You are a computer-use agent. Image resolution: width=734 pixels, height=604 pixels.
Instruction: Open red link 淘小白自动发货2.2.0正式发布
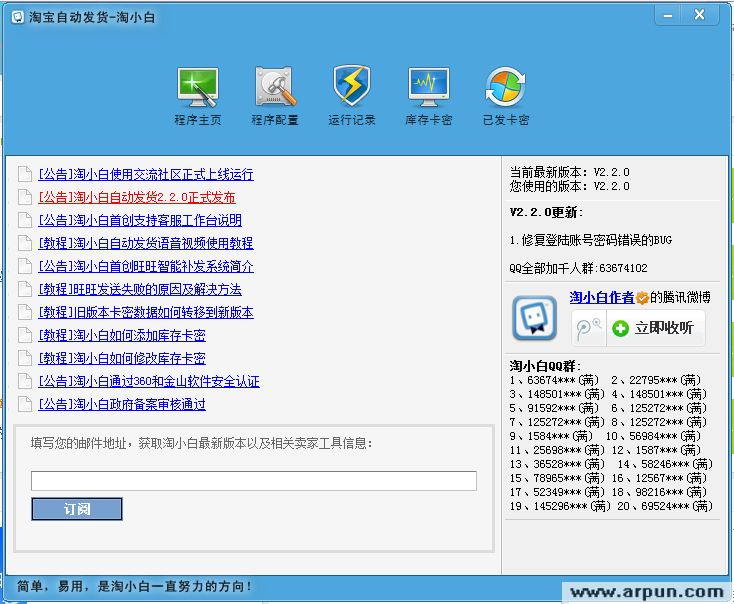click(x=137, y=197)
